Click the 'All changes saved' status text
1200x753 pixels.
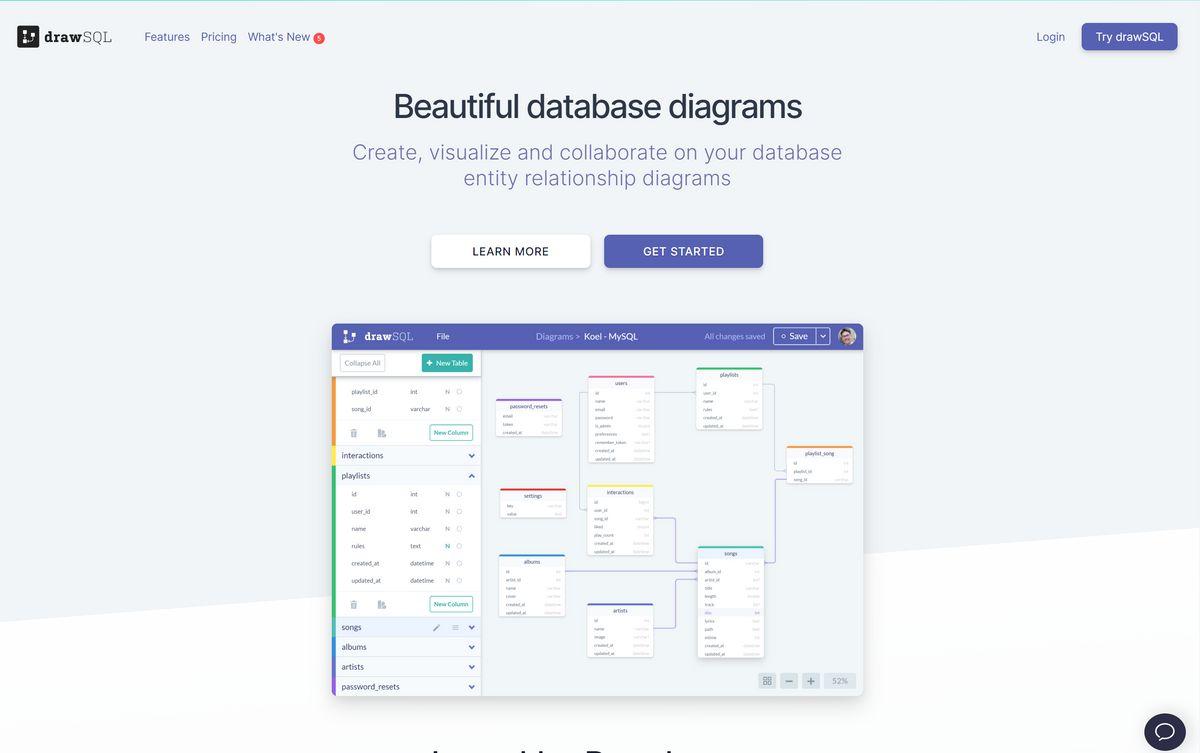pos(735,336)
